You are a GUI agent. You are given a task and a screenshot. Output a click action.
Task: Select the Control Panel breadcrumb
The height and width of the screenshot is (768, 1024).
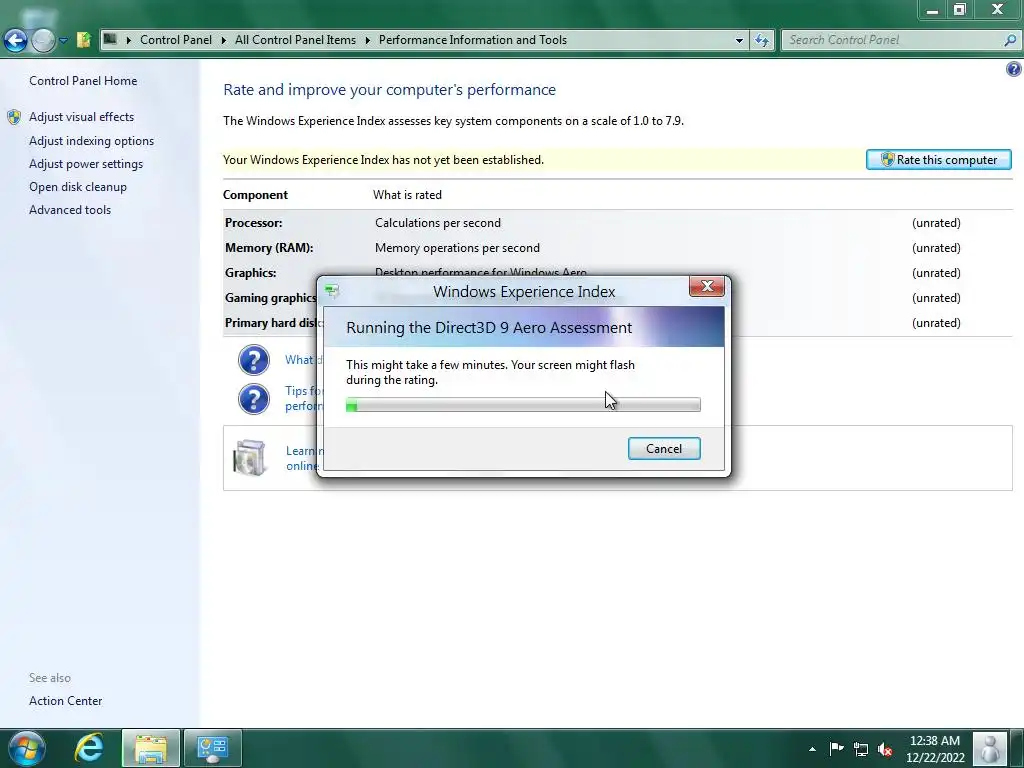(x=176, y=40)
